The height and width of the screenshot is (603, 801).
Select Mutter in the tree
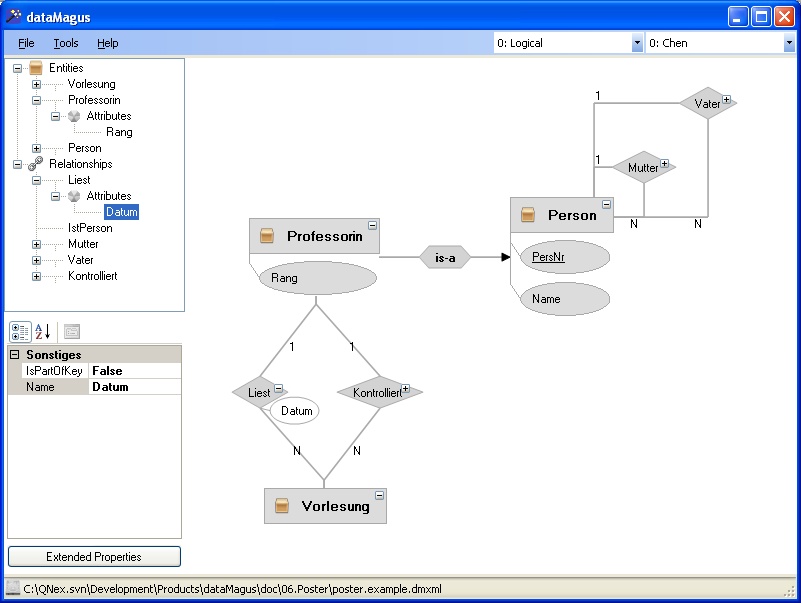coord(83,244)
